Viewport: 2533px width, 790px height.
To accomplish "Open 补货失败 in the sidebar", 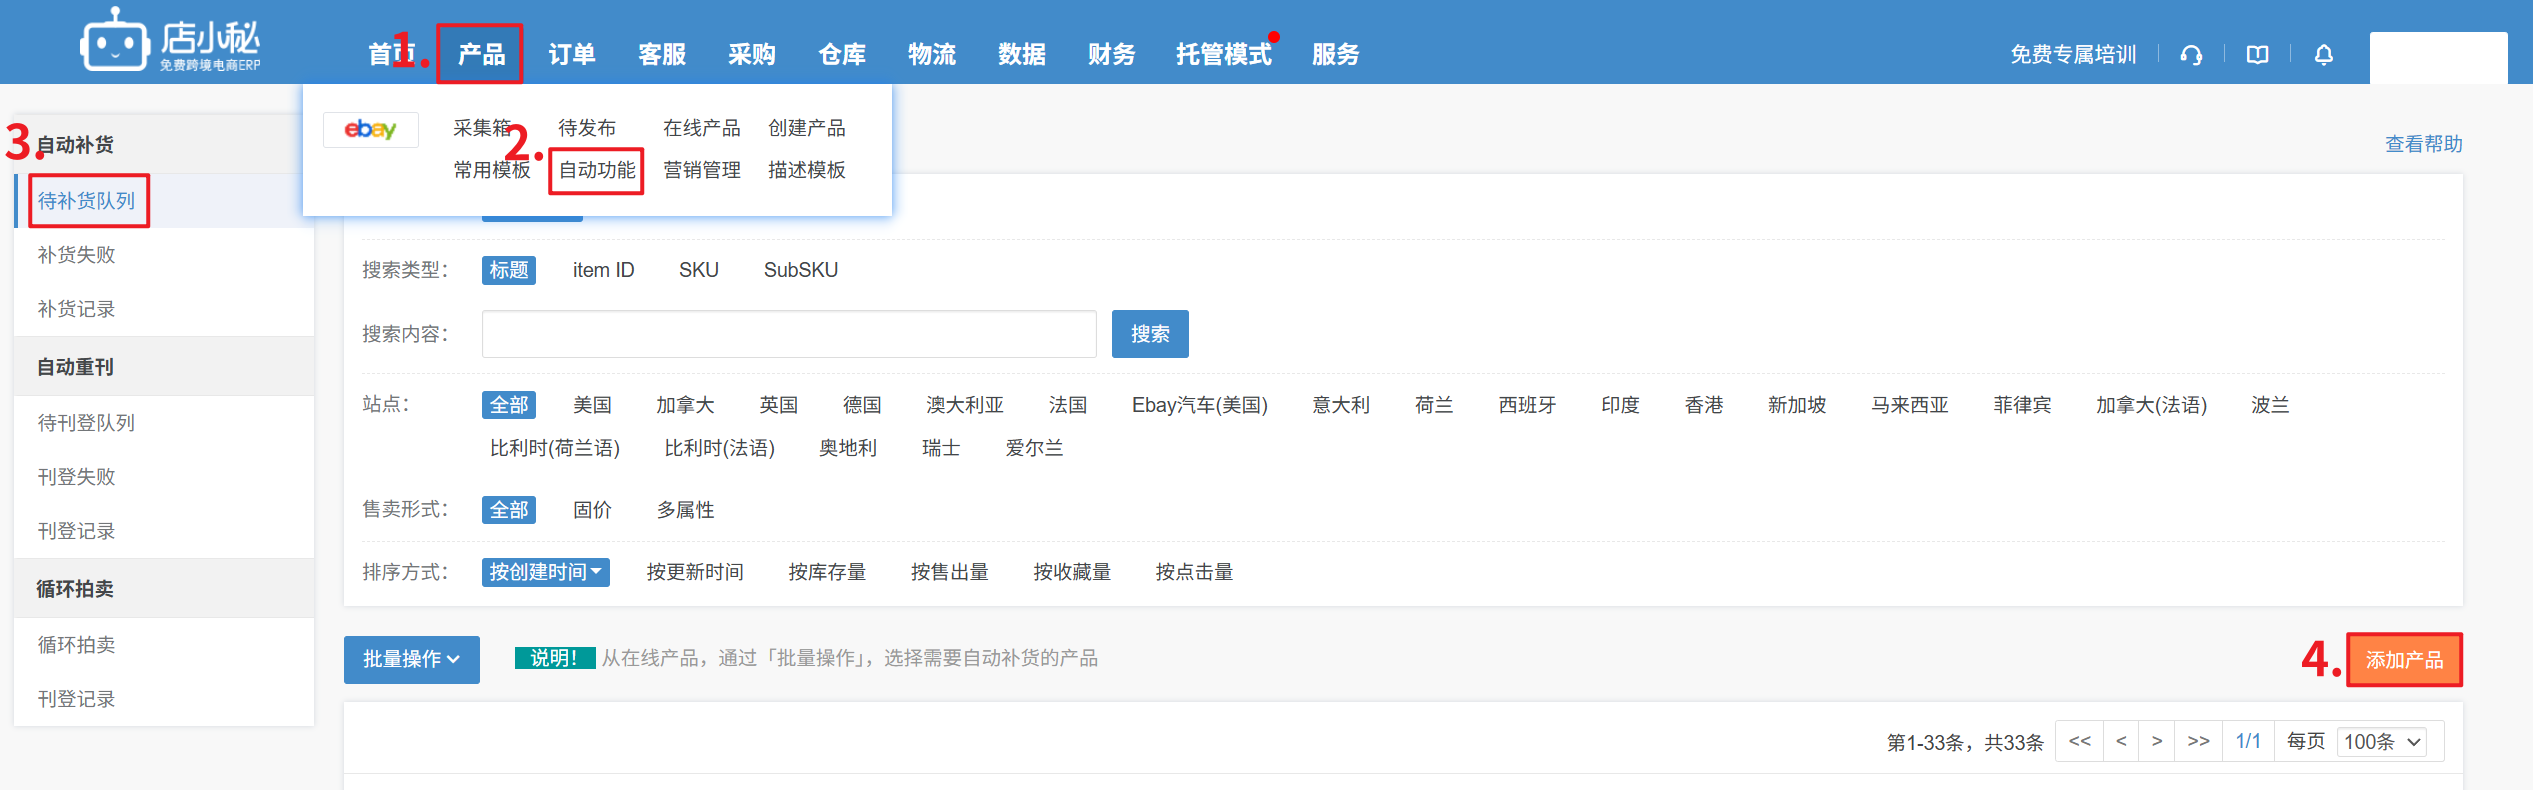I will (77, 255).
